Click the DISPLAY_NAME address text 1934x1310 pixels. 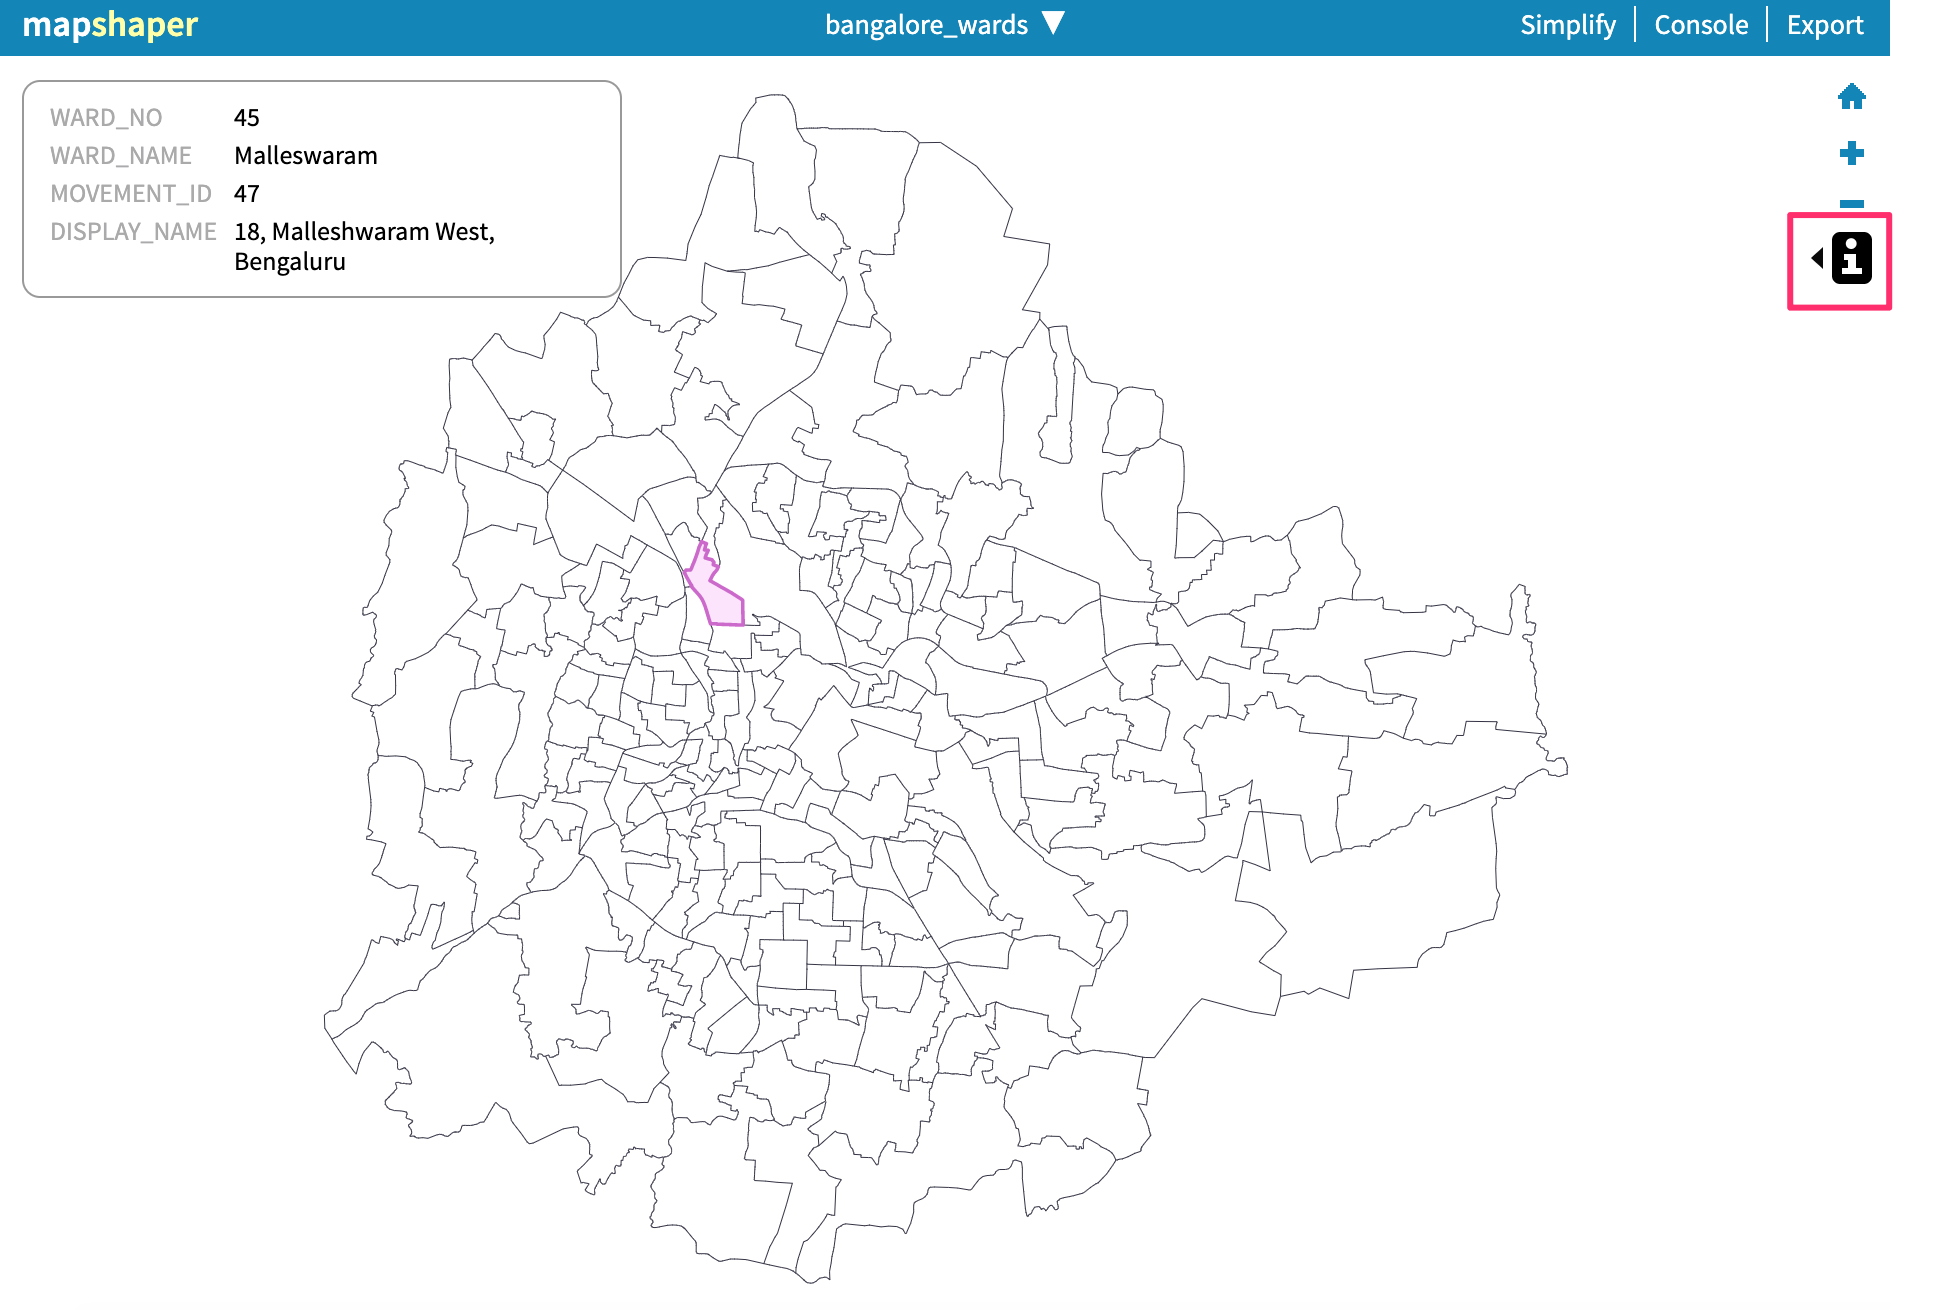tap(364, 231)
